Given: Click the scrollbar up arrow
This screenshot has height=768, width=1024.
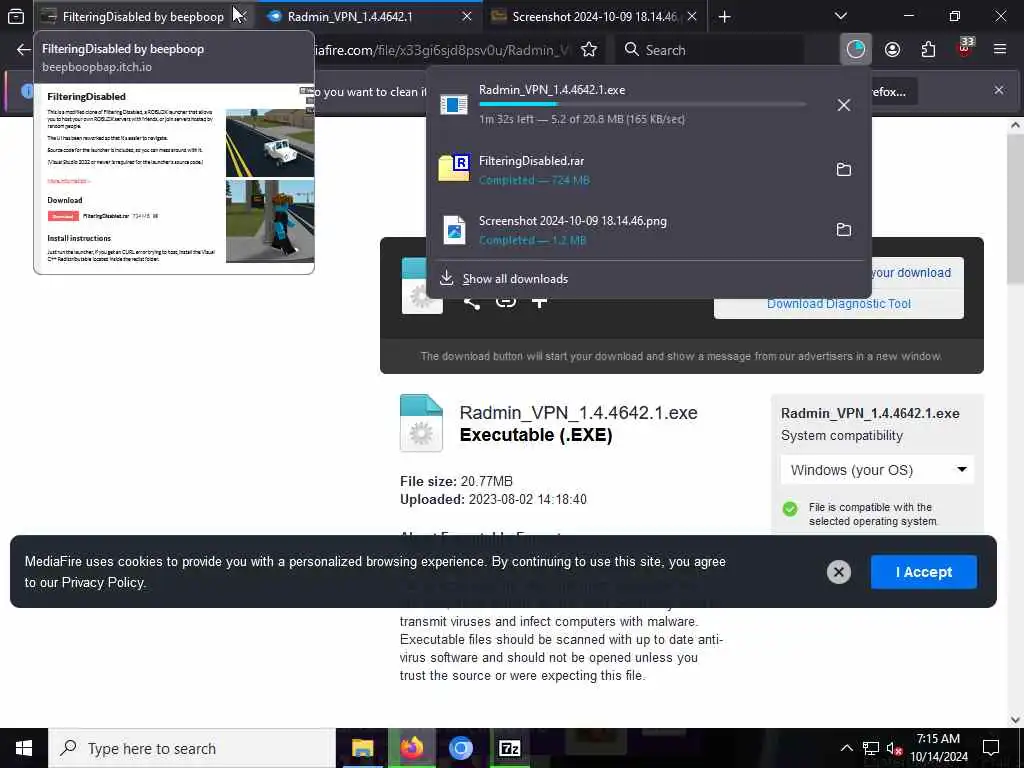Looking at the screenshot, I should [1016, 125].
